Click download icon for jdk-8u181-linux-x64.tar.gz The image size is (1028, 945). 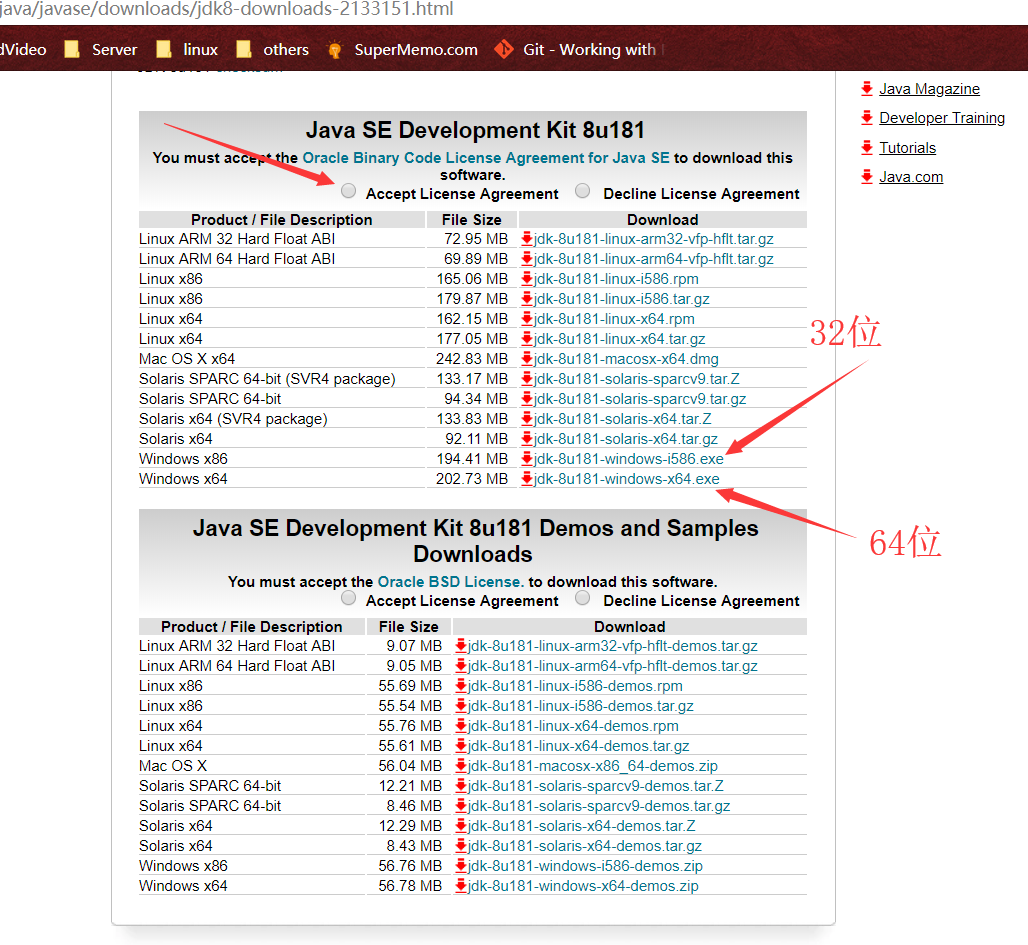(526, 339)
